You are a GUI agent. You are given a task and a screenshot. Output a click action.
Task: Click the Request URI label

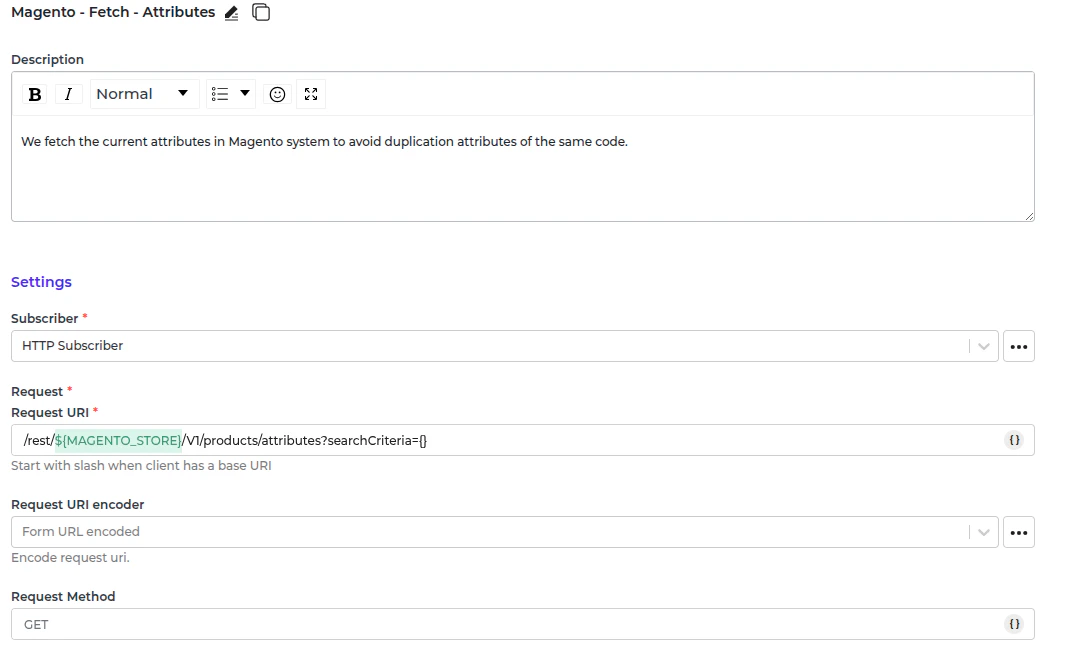click(50, 412)
